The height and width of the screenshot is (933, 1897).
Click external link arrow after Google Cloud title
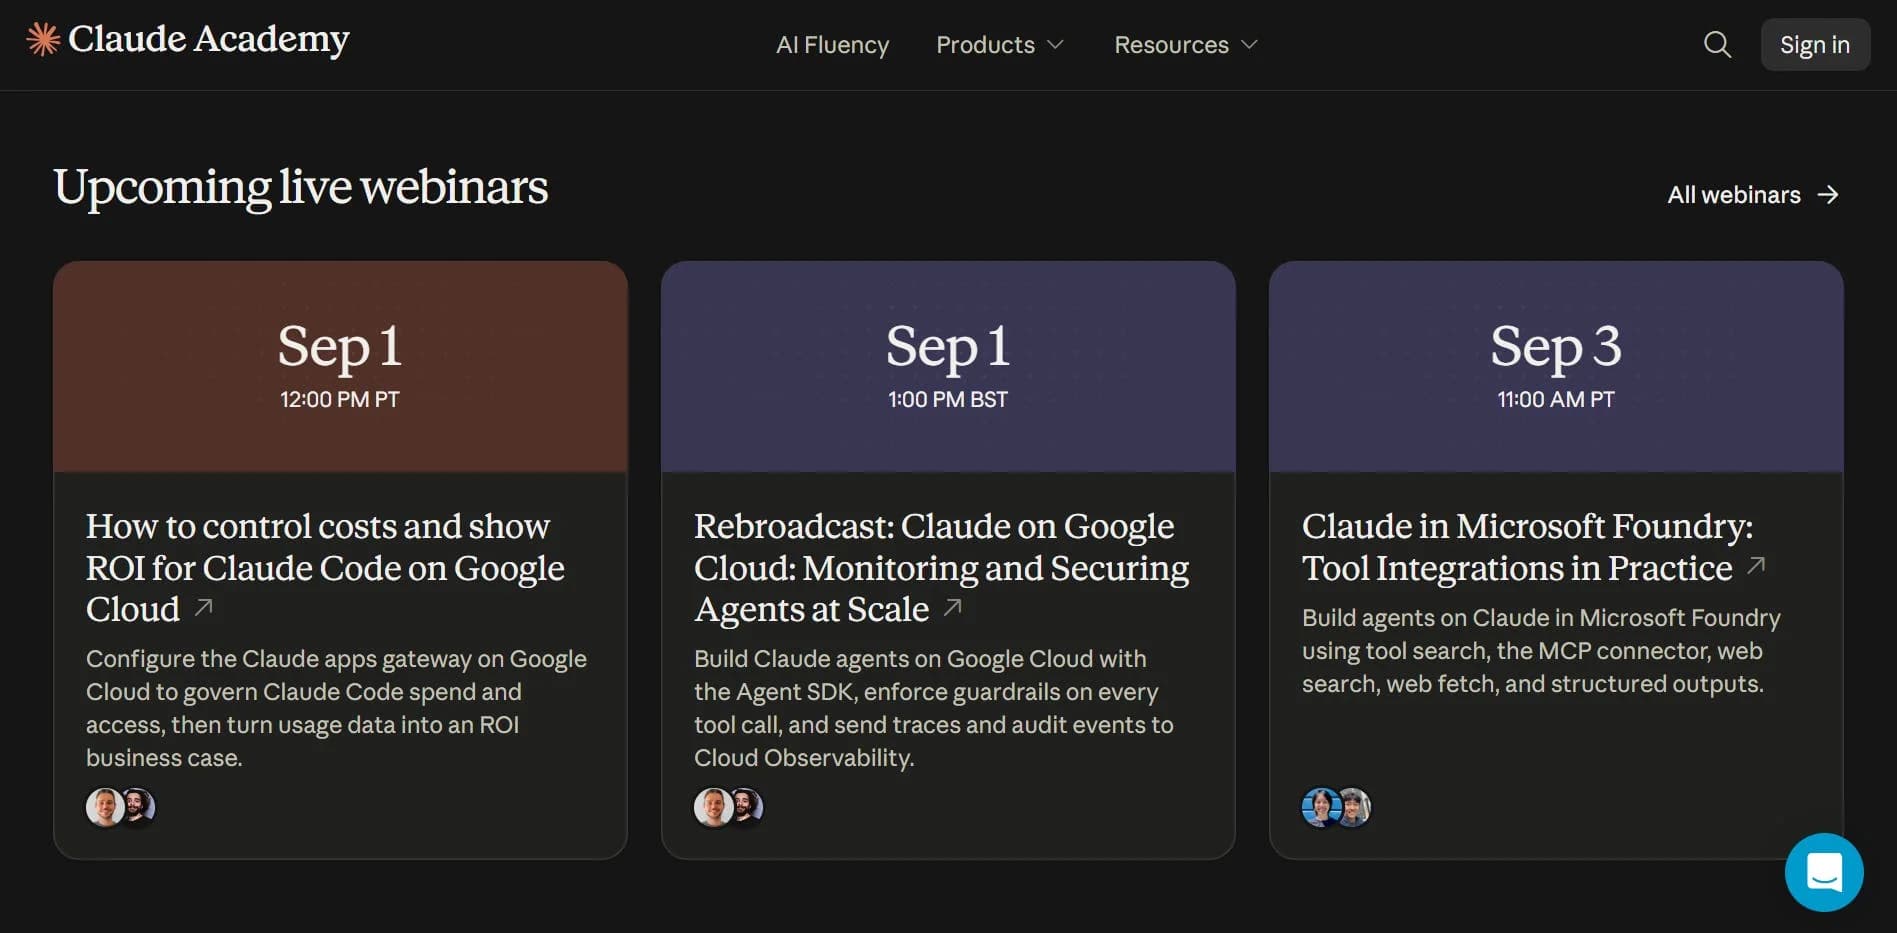coord(204,607)
